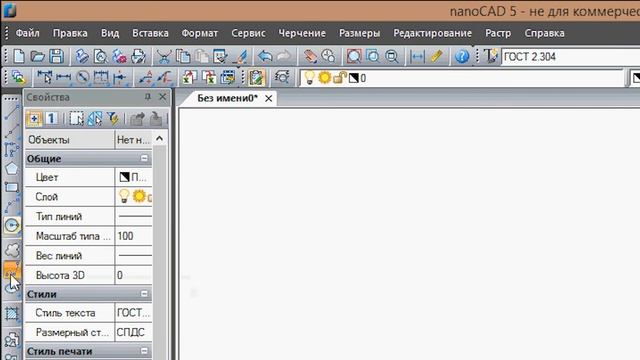Click the measure distance icon
The width and height of the screenshot is (640, 360).
point(417,56)
